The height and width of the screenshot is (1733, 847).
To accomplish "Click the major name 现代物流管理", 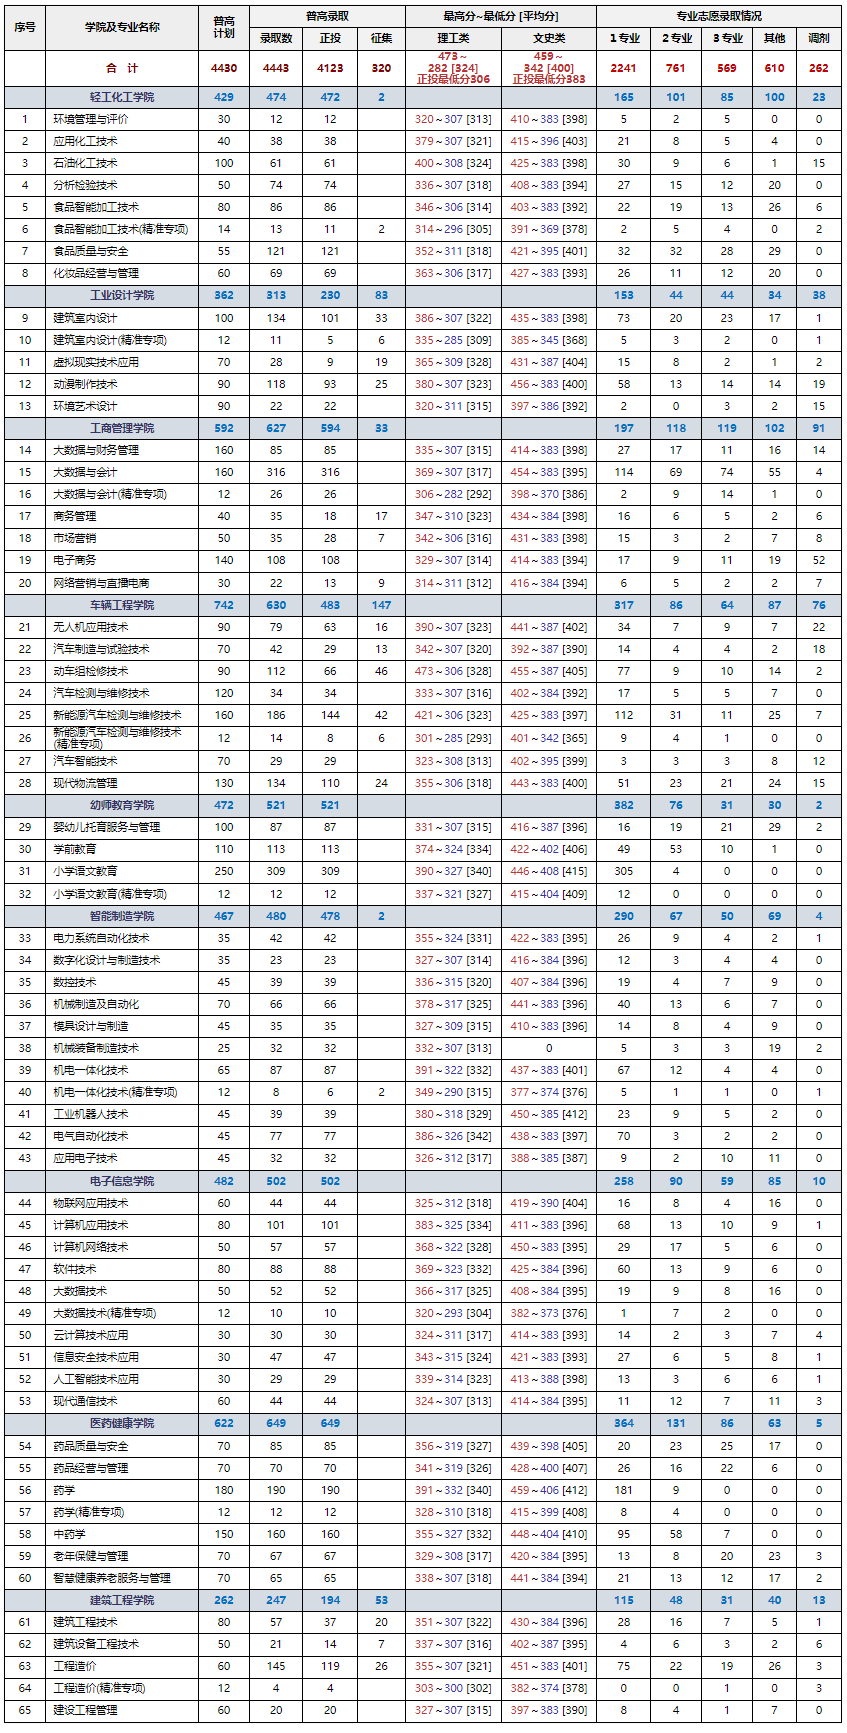I will (x=85, y=783).
